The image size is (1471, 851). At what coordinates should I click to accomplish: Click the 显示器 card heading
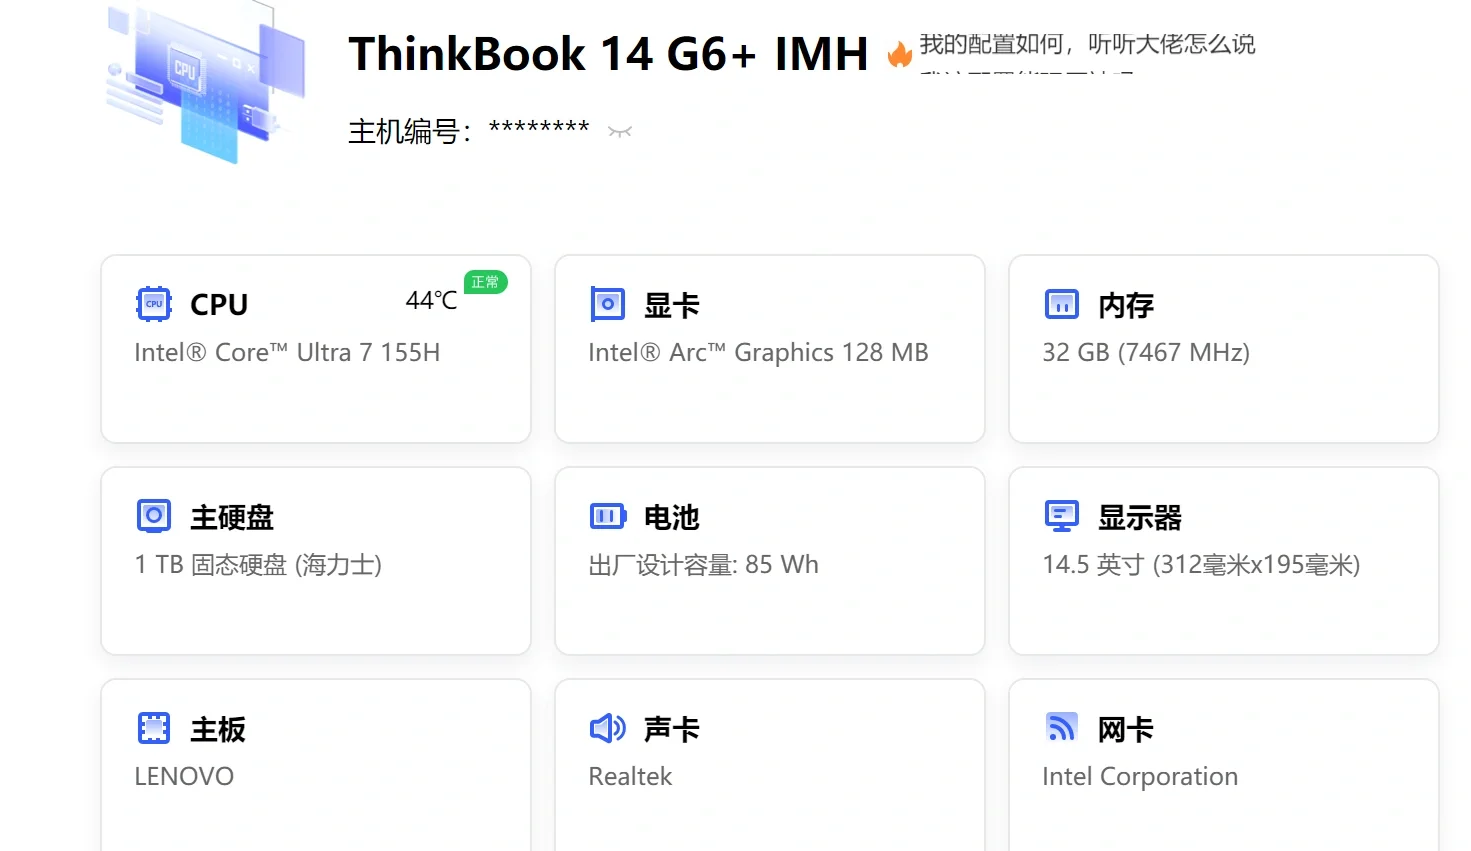click(x=1140, y=517)
